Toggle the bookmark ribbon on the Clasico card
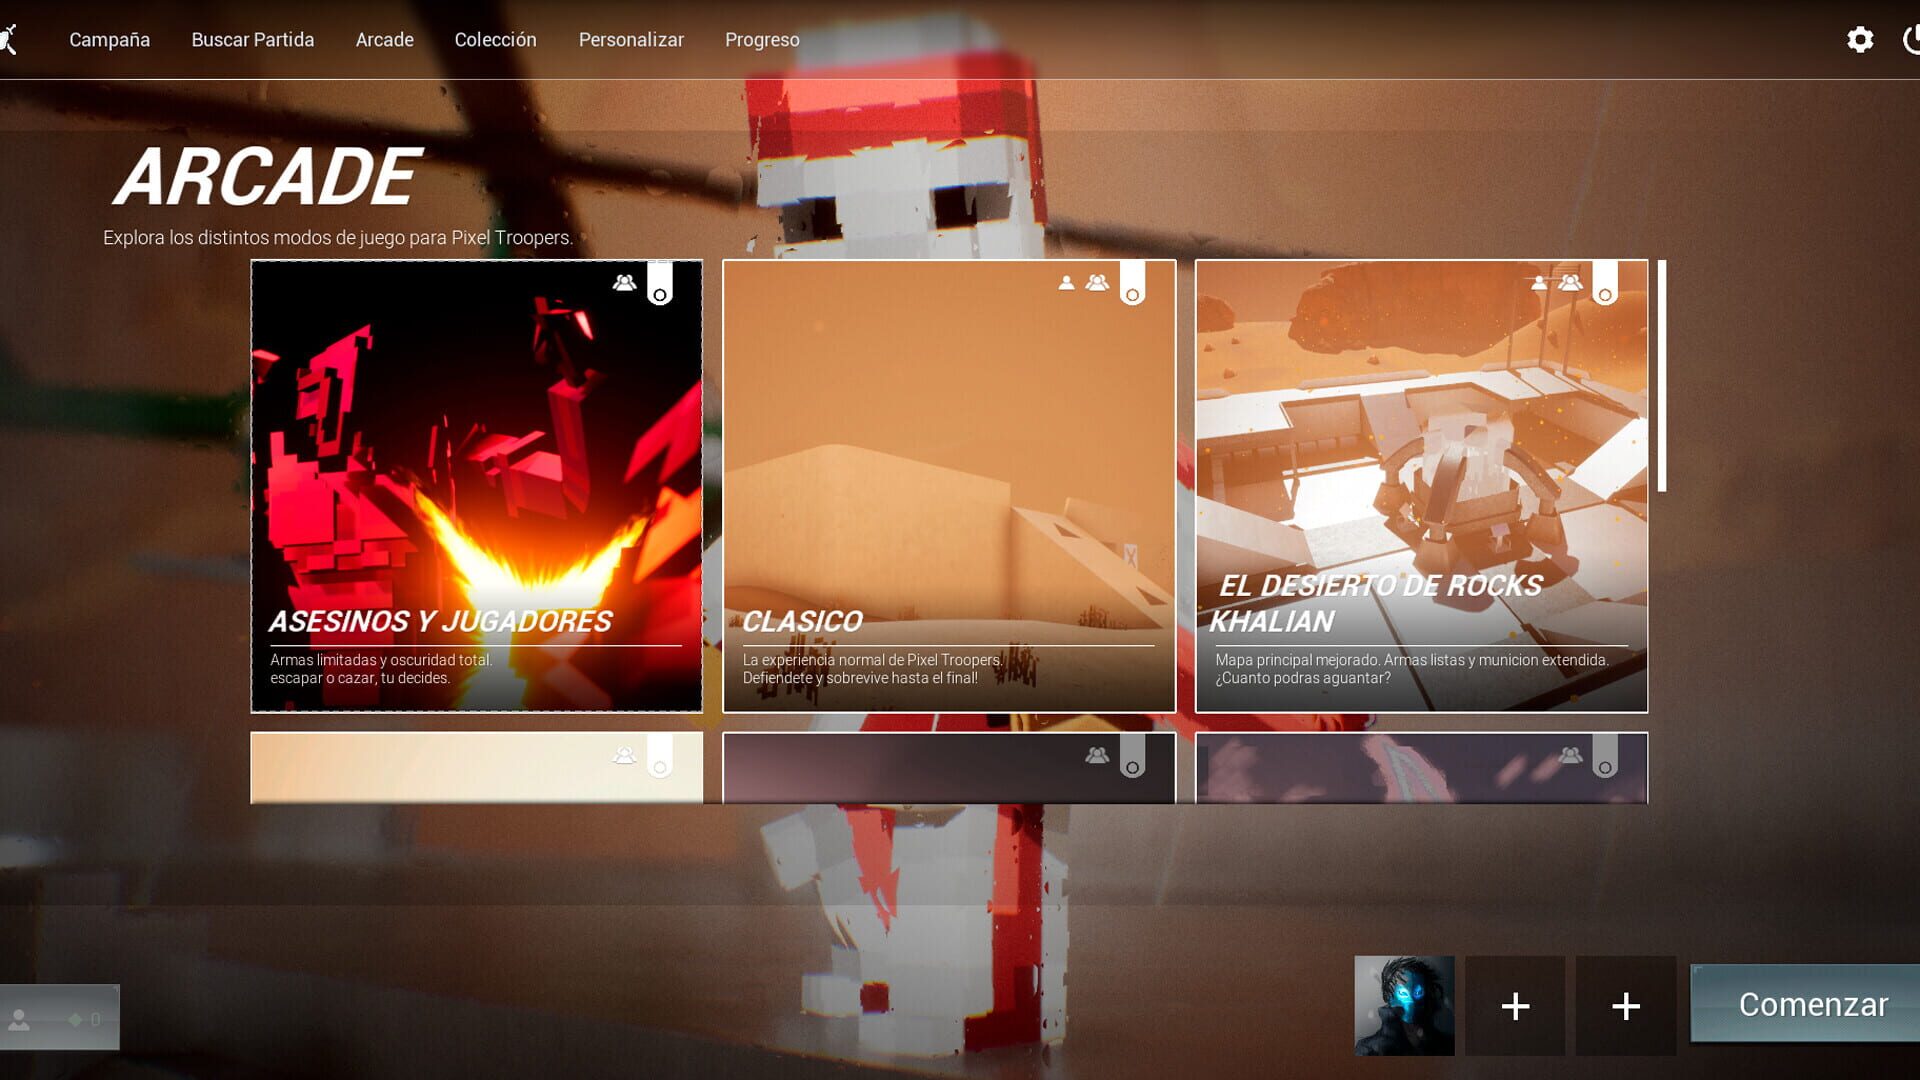1920x1080 pixels. 1133,283
